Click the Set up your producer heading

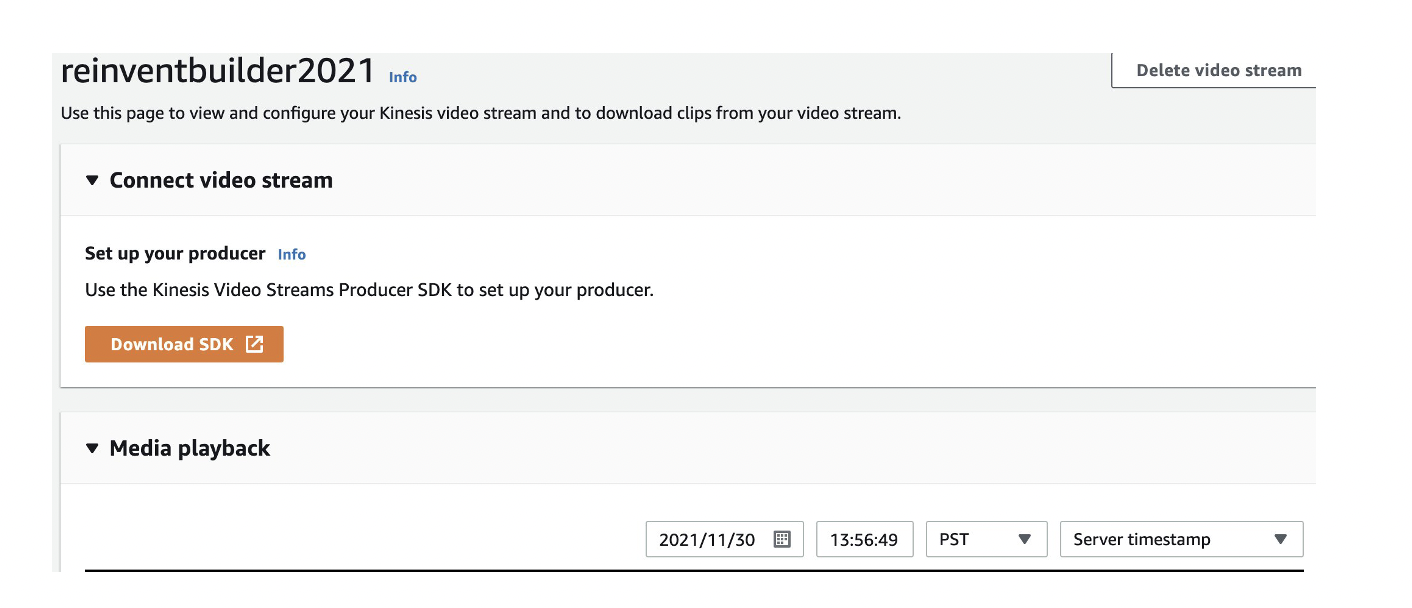175,253
